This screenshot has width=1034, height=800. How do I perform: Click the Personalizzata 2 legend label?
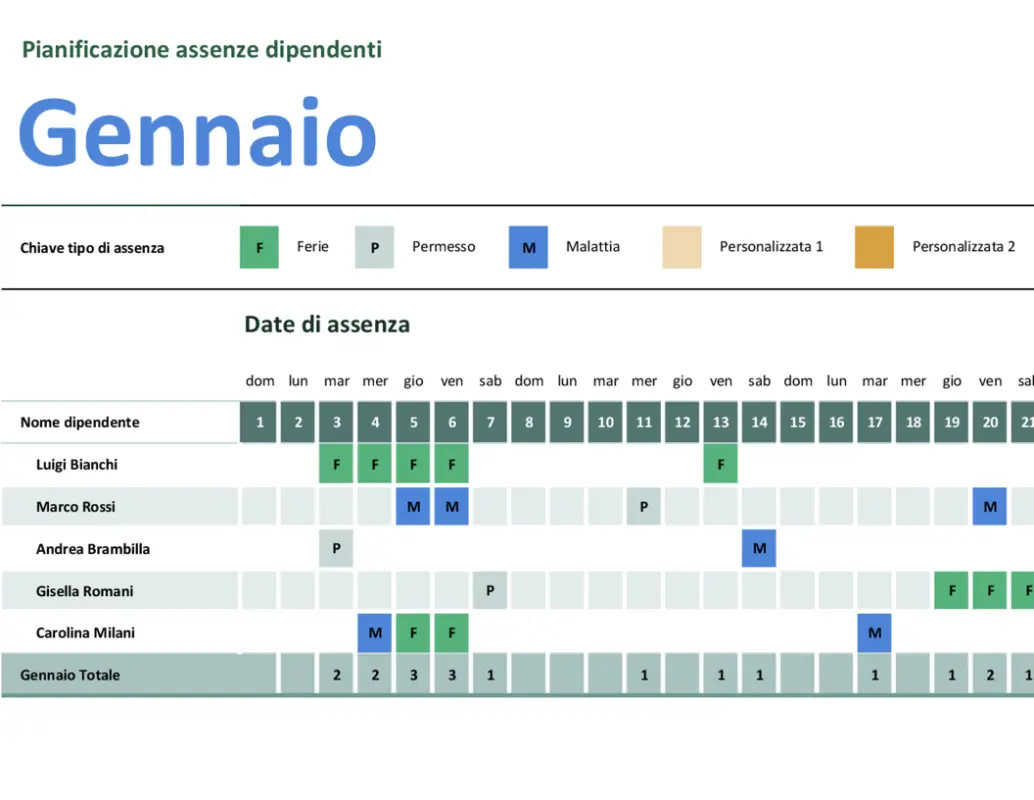[963, 247]
